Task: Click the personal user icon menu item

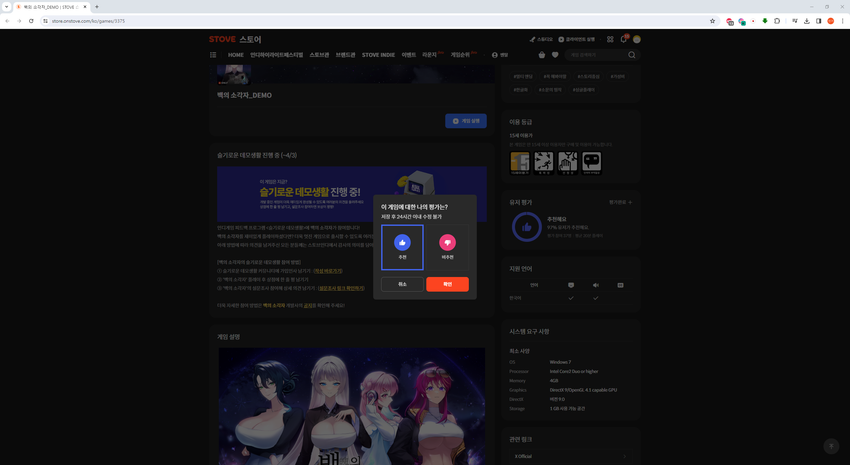Action: coord(500,55)
